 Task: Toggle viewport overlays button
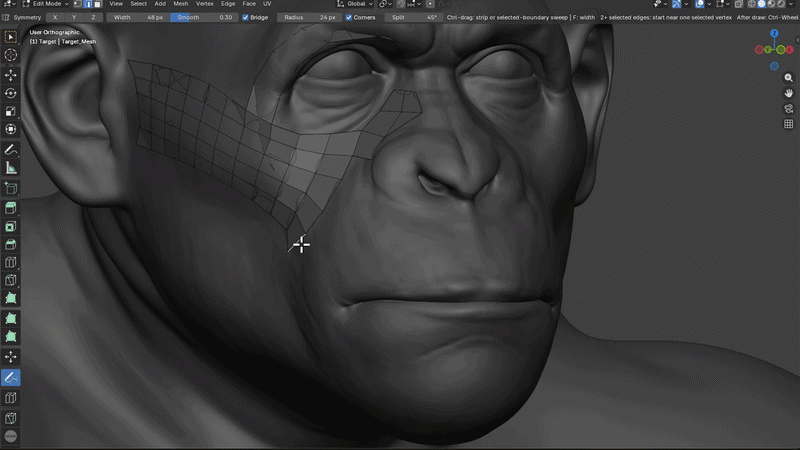699,4
